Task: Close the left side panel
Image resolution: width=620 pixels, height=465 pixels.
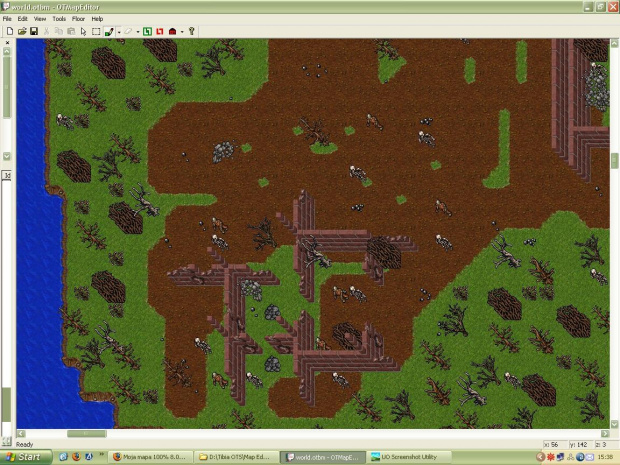Action: pos(7,43)
